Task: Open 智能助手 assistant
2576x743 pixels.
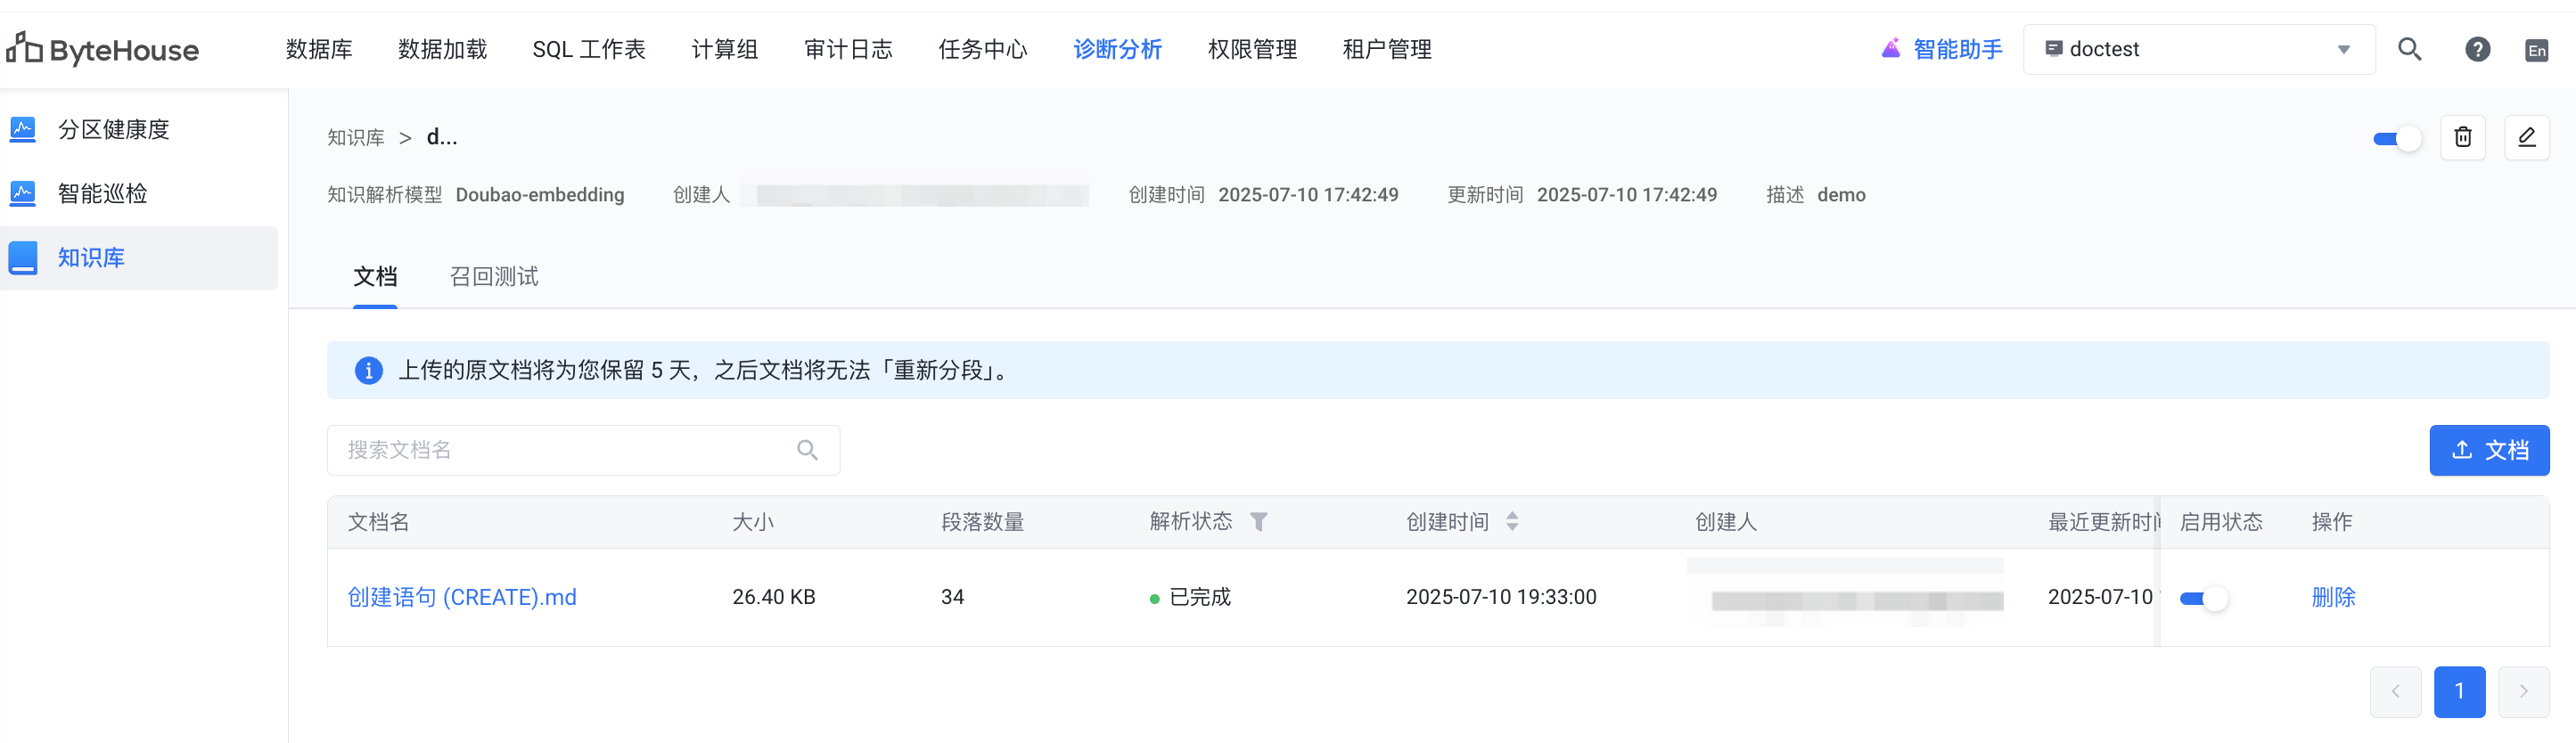Action: pyautogui.click(x=1942, y=49)
